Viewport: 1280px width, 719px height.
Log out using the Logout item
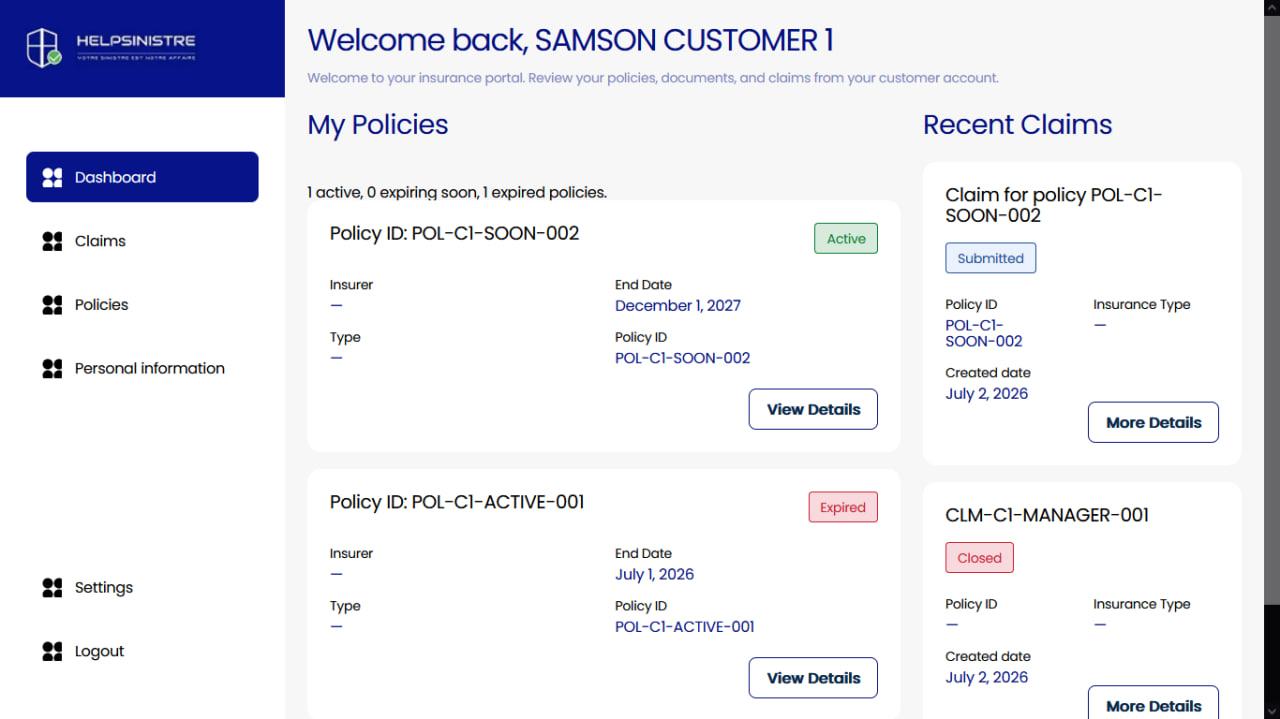142,652
